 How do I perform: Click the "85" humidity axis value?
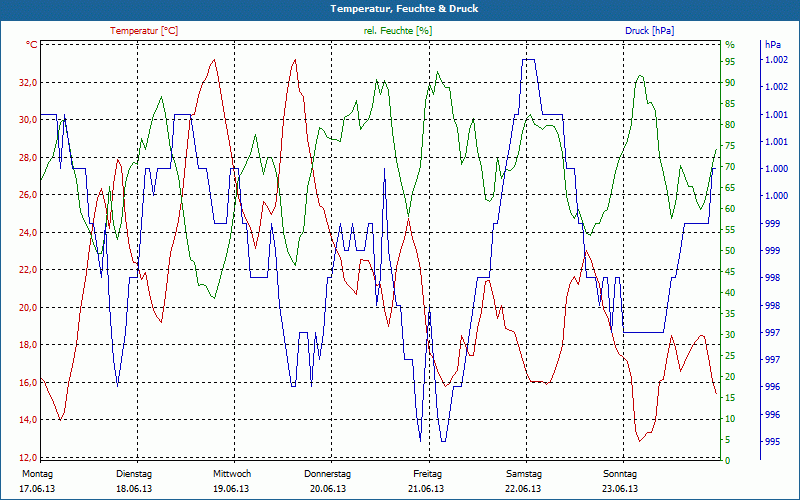730,104
